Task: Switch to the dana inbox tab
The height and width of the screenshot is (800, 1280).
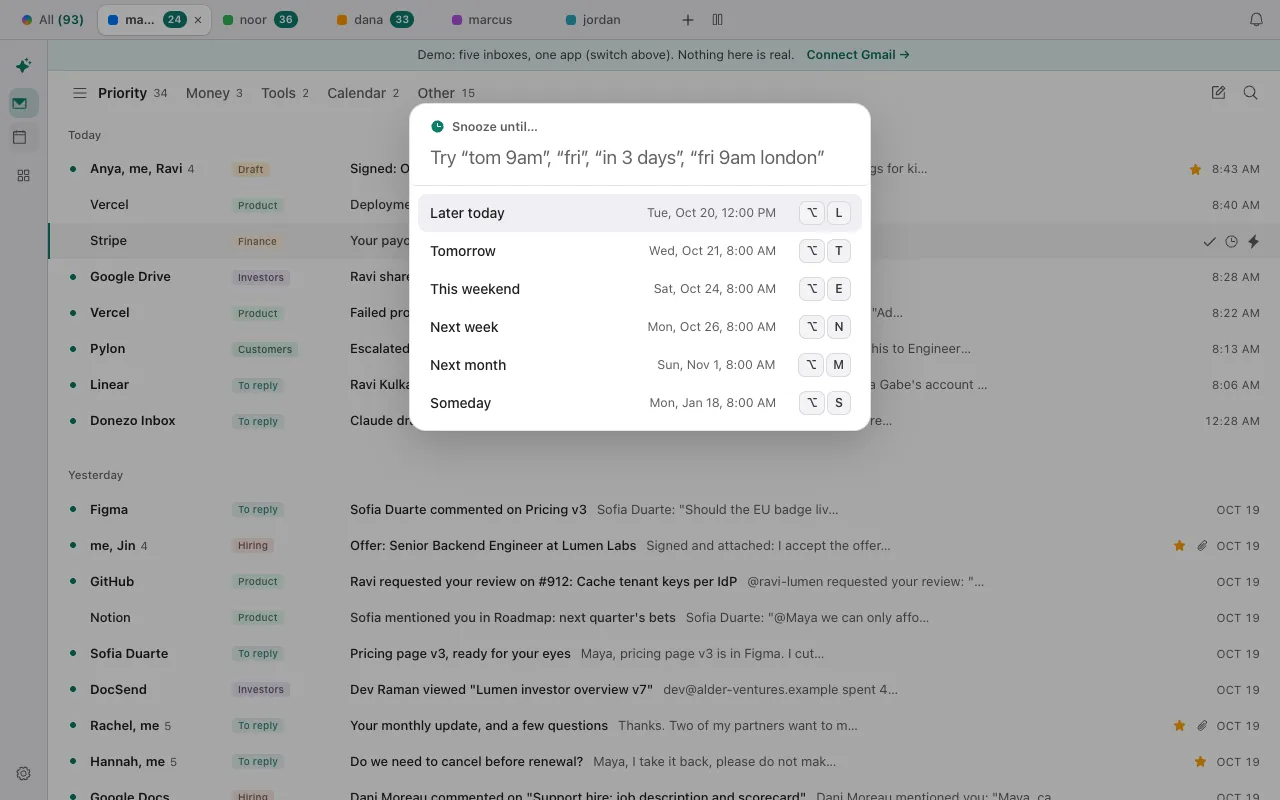Action: point(374,20)
